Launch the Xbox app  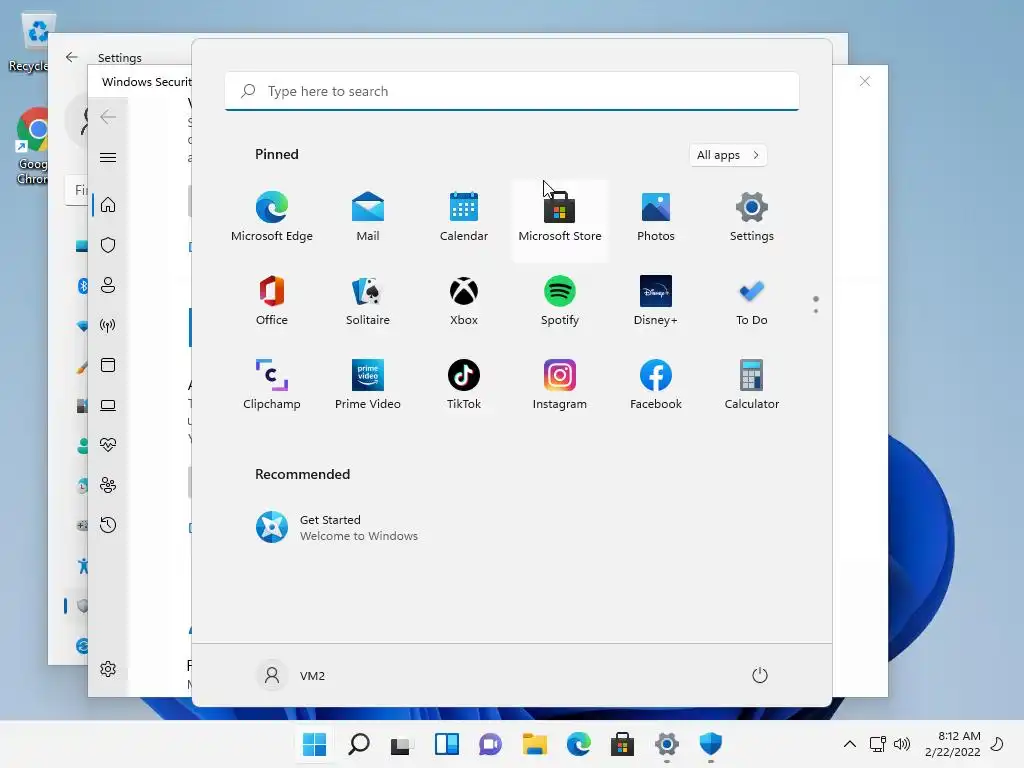pos(464,301)
